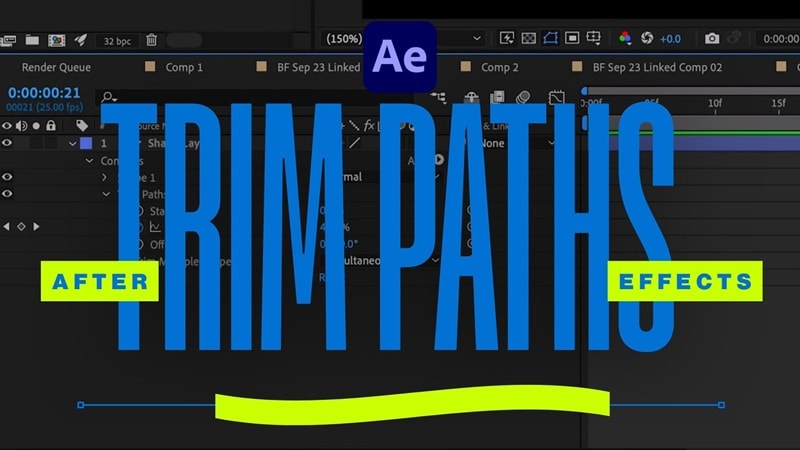Click the solo dot column header
Screen dimensions: 800x450
36,126
